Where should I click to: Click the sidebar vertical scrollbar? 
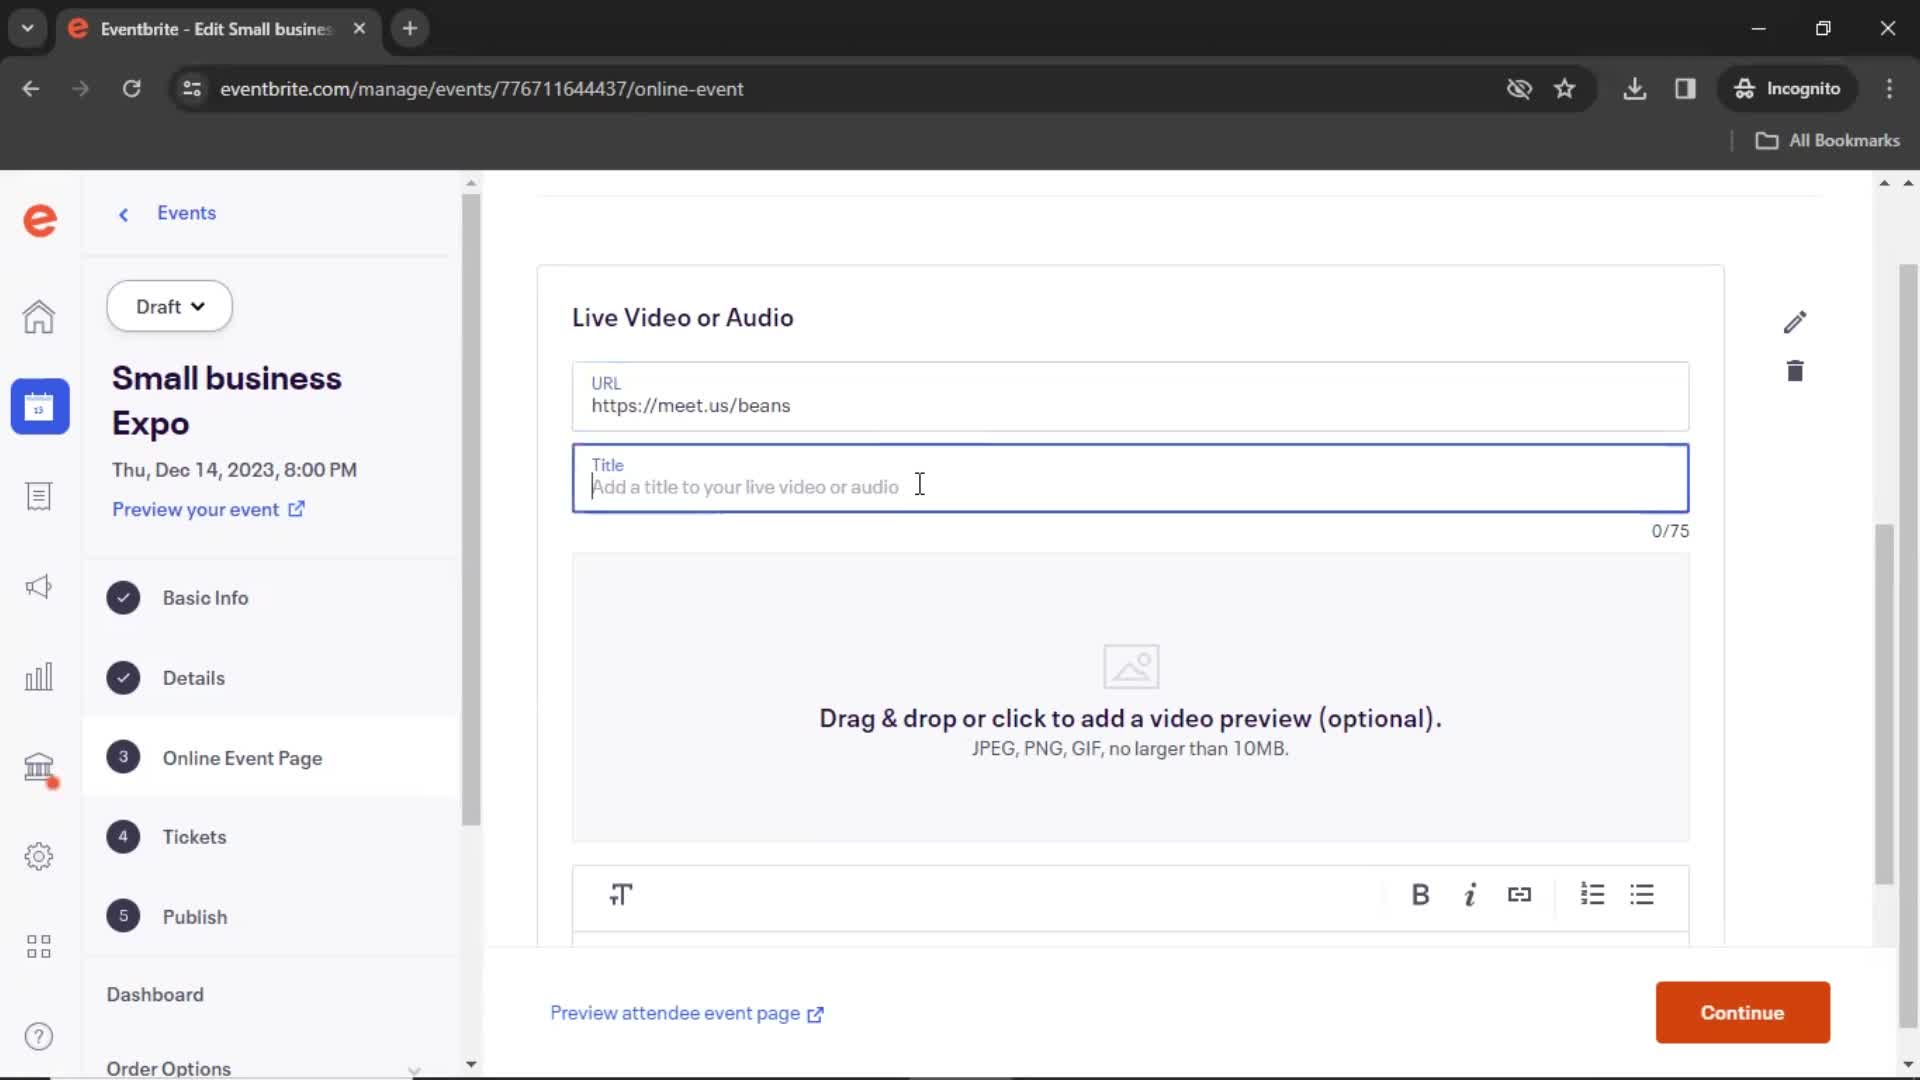(x=471, y=510)
